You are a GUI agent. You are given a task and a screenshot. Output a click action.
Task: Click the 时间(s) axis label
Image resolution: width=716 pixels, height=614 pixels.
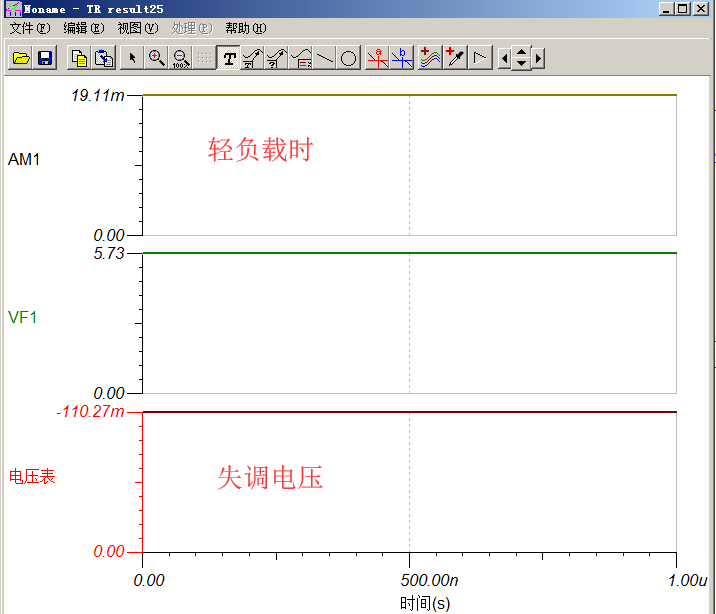tap(425, 603)
